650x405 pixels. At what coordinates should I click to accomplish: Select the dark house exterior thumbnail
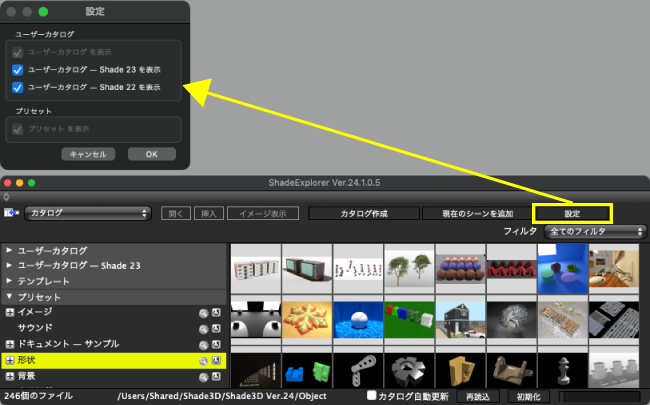460,320
